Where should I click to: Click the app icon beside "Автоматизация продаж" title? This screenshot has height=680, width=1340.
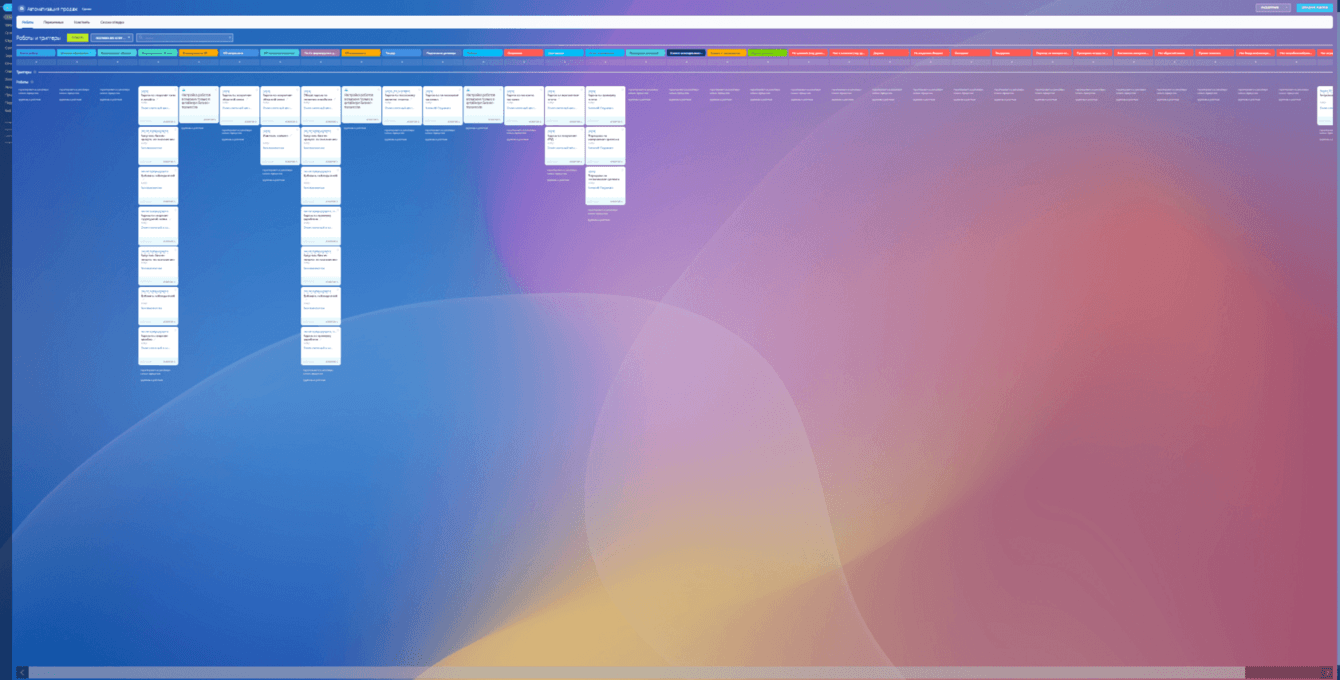click(21, 8)
